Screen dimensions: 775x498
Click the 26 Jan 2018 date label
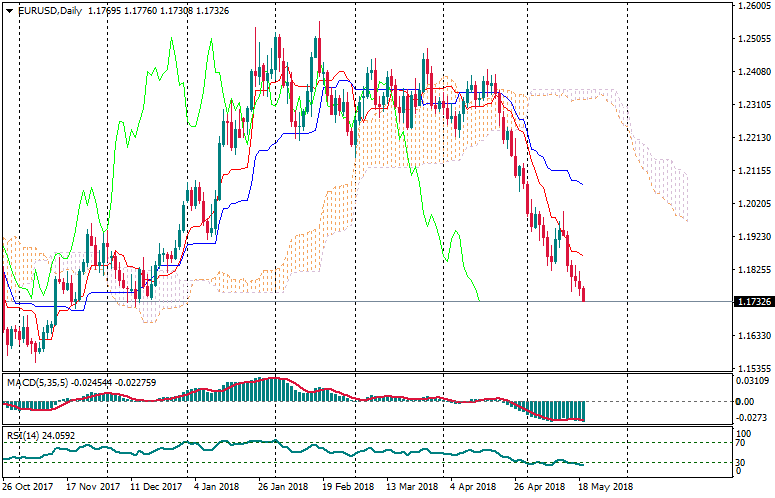click(283, 487)
